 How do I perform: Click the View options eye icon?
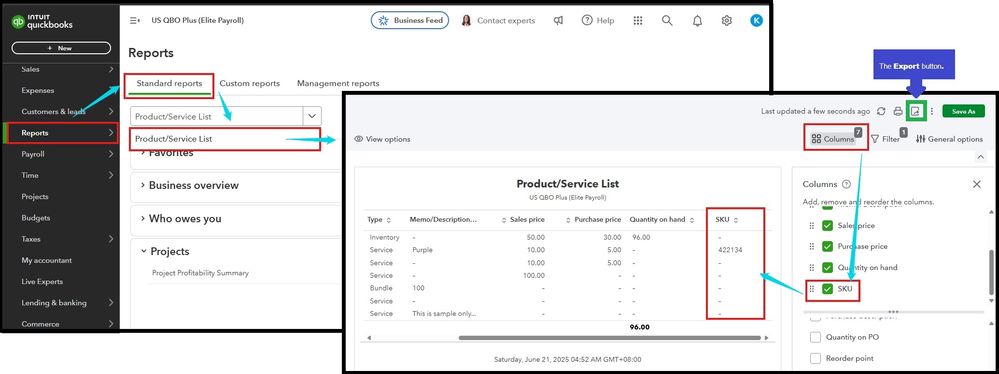359,139
